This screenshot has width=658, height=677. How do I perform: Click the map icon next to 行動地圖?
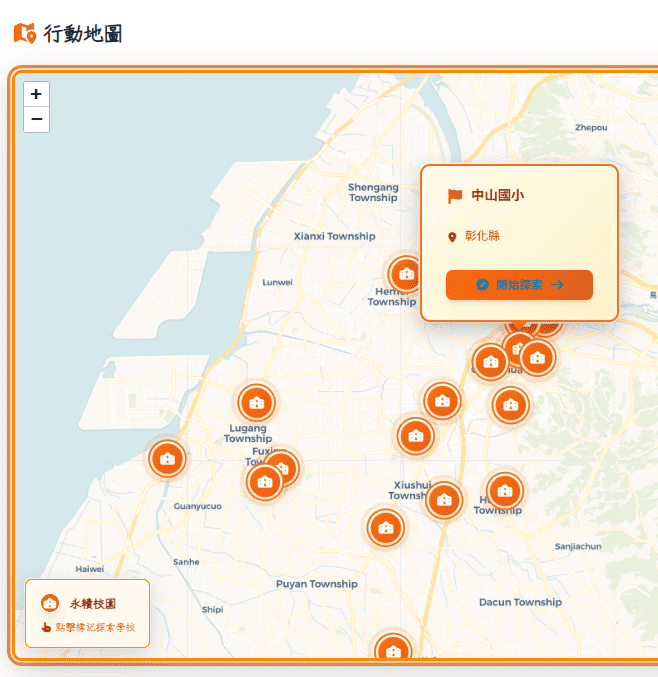coord(24,34)
